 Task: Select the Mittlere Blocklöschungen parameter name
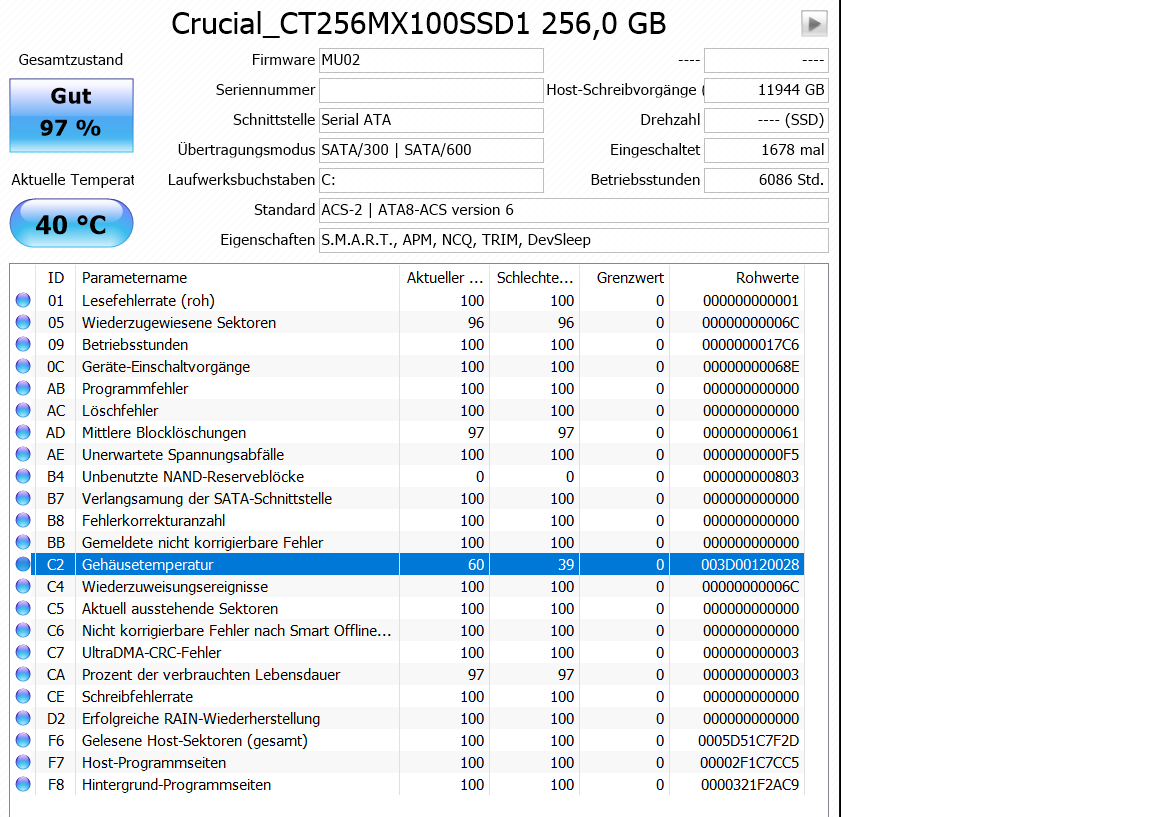coord(164,433)
